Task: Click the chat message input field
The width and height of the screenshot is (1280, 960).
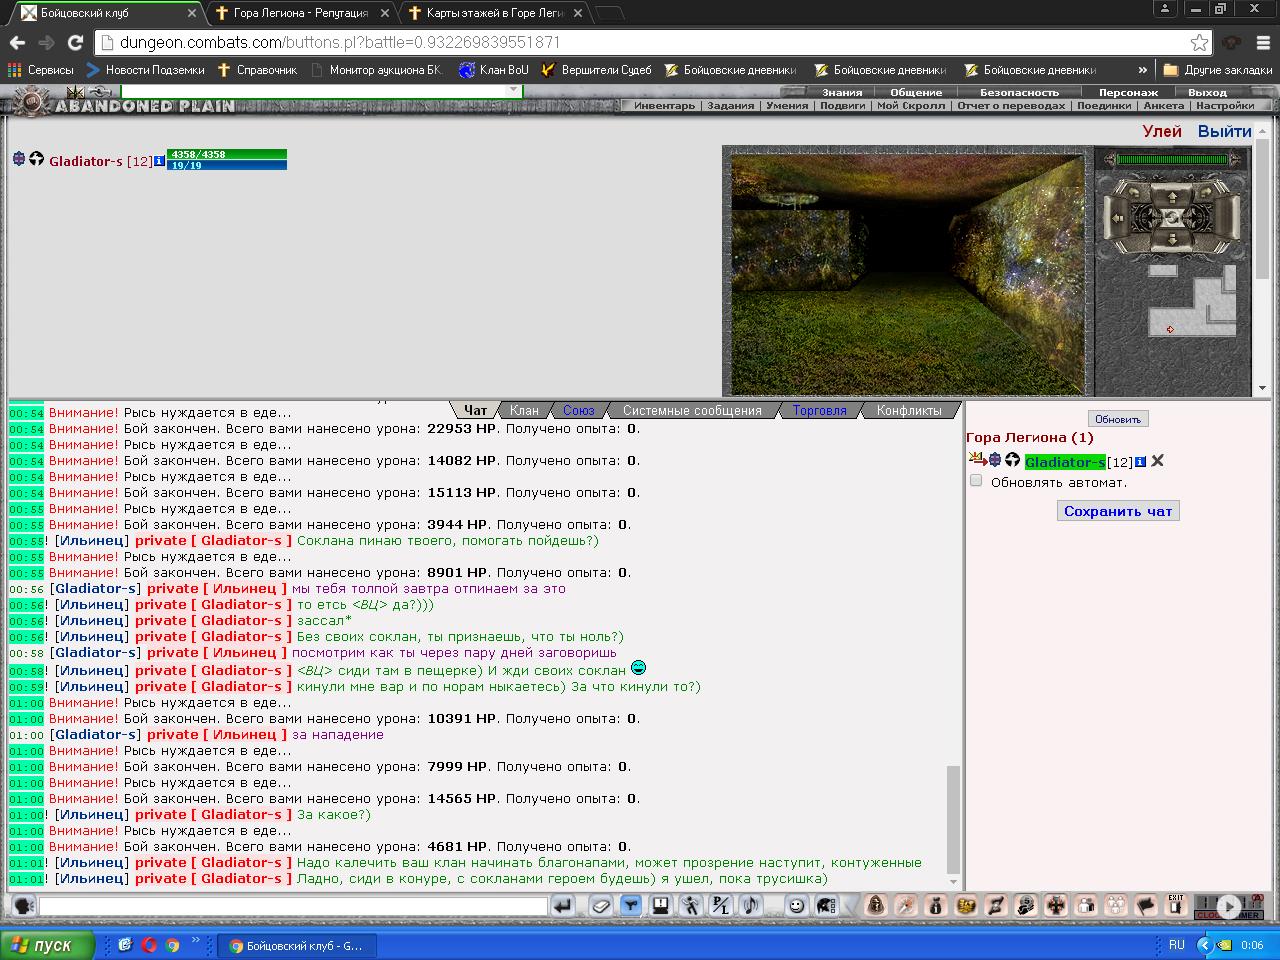Action: pos(293,906)
